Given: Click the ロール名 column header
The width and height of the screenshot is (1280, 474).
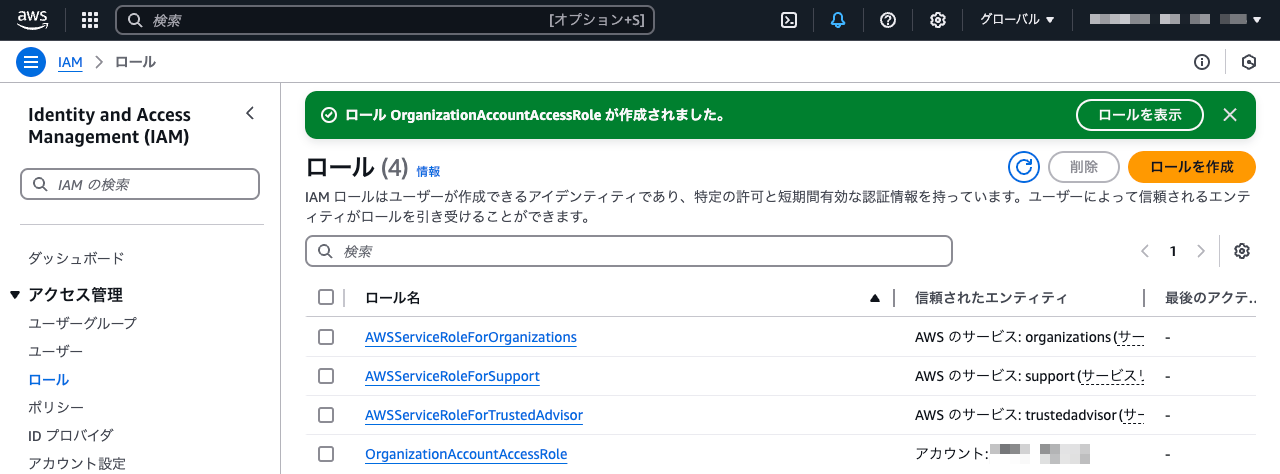Looking at the screenshot, I should pos(393,298).
